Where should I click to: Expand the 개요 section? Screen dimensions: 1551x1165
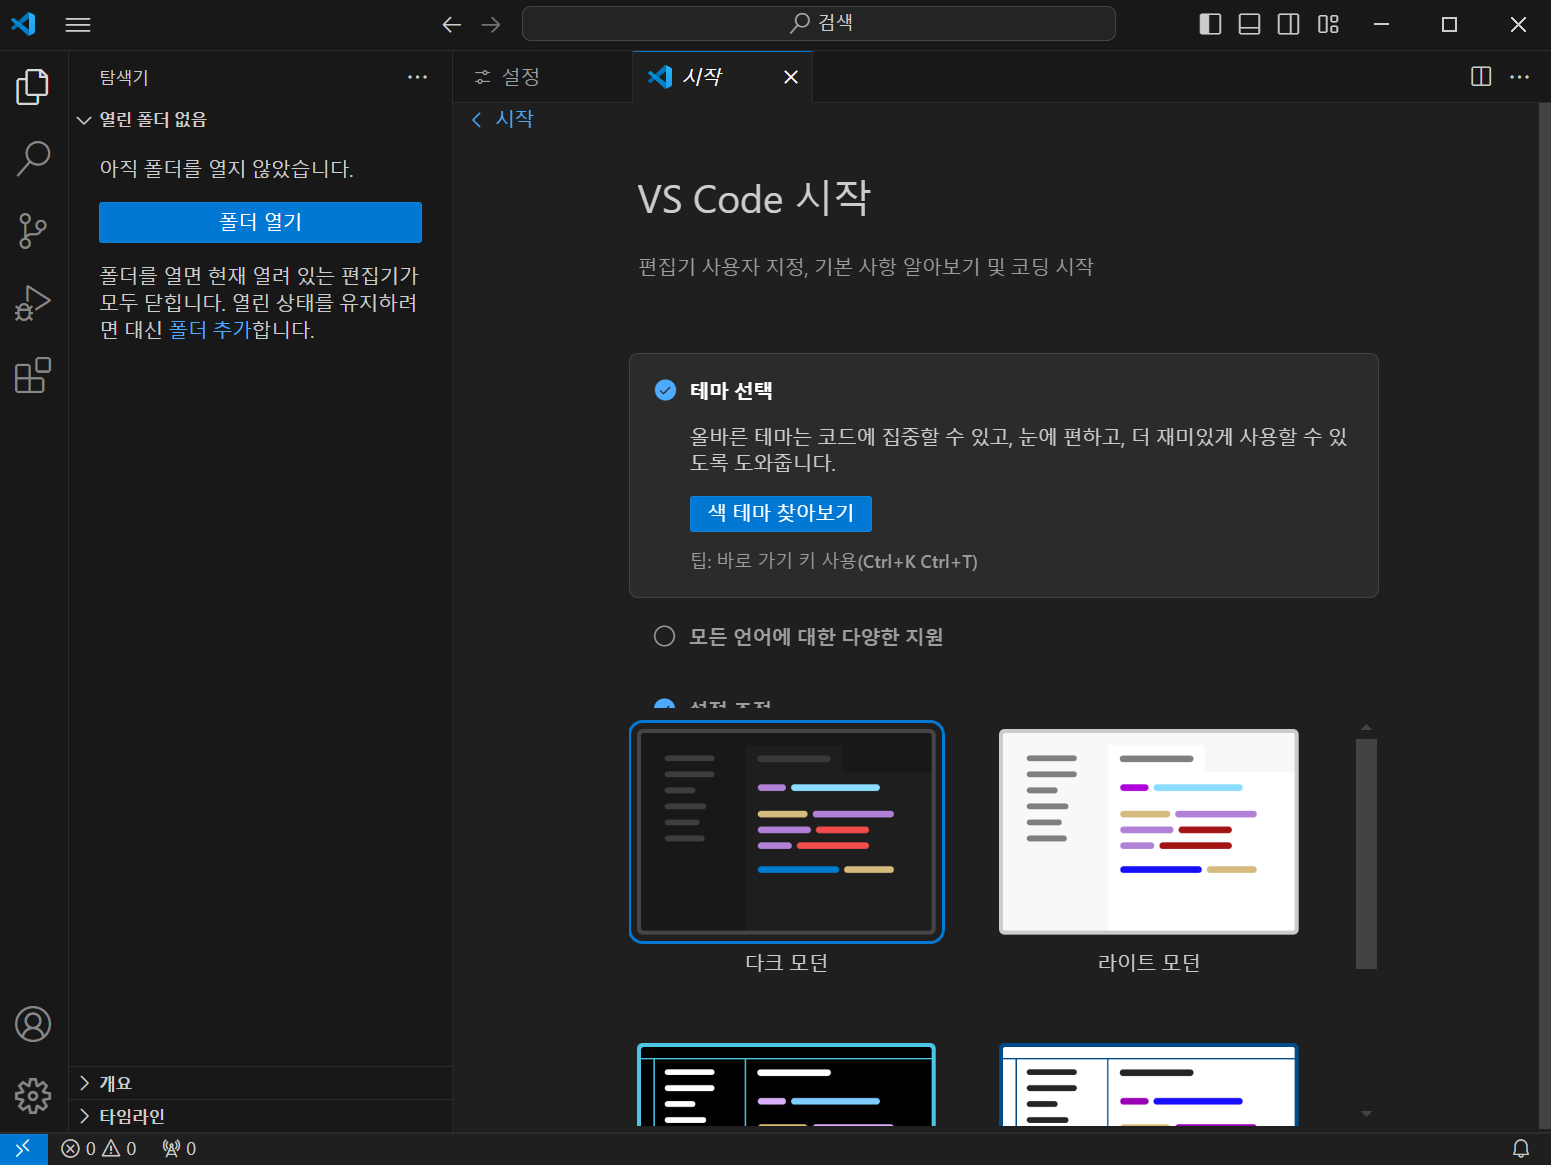click(x=260, y=1083)
